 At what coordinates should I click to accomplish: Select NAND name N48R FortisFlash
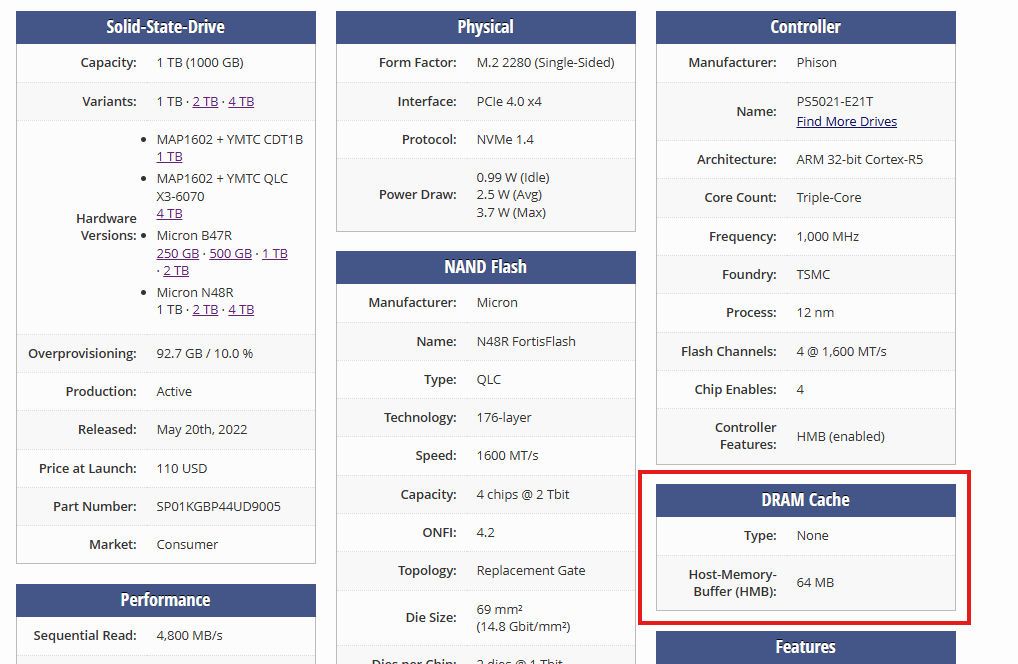tap(526, 341)
